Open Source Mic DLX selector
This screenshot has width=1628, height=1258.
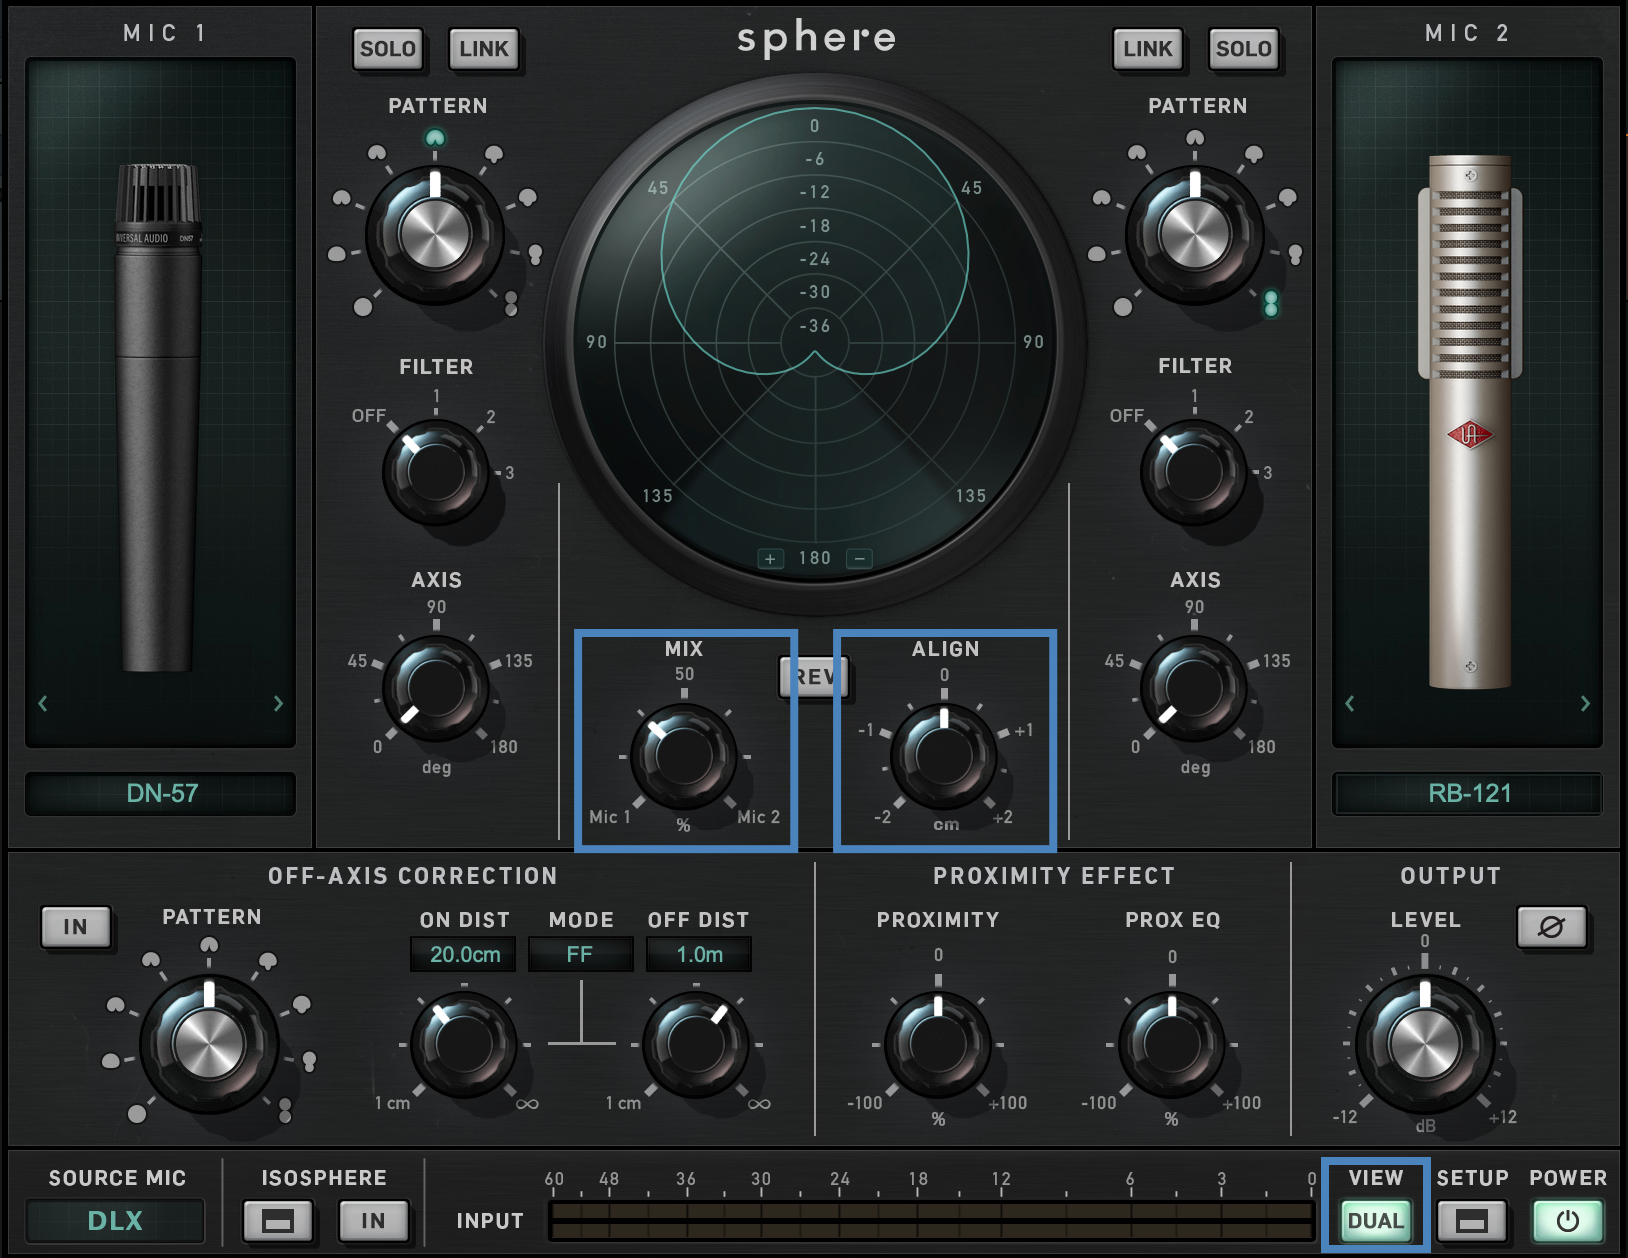115,1221
